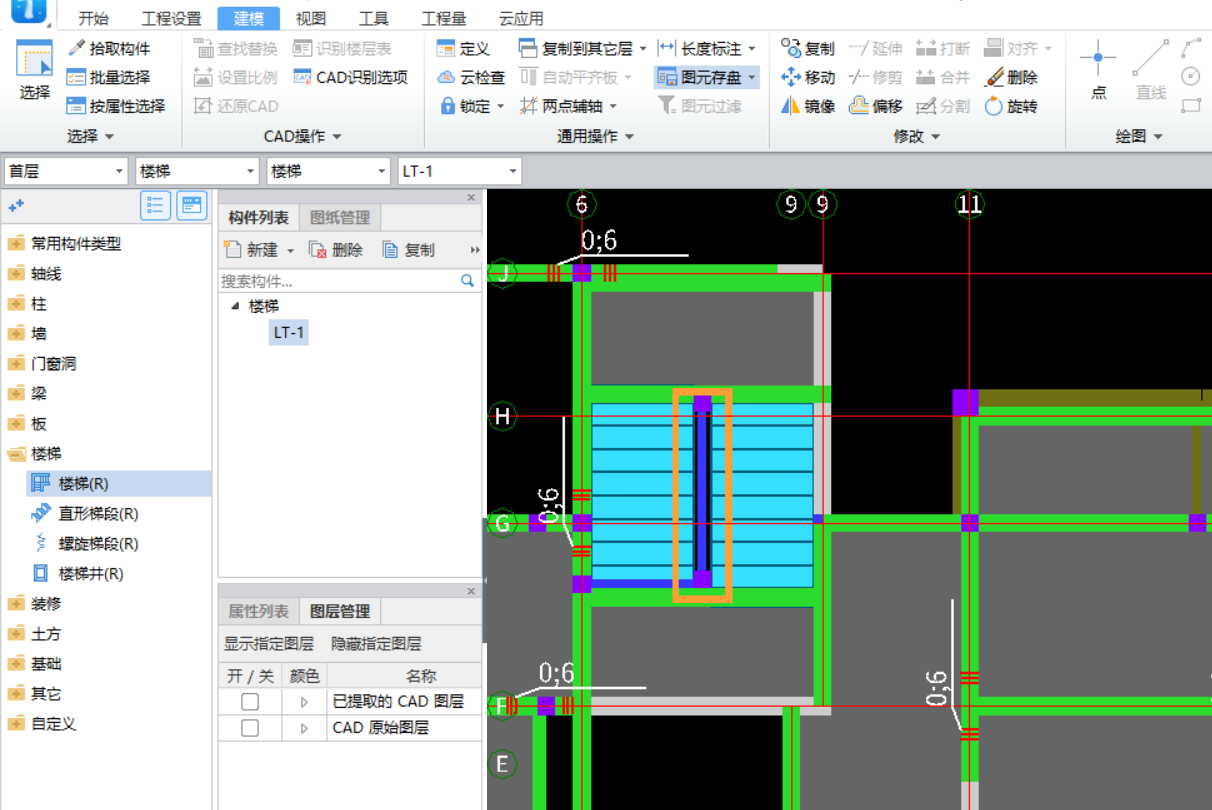Expand the 已提取的 CAD 图层 row arrow
Screen dimensions: 1212x810
[x=304, y=702]
